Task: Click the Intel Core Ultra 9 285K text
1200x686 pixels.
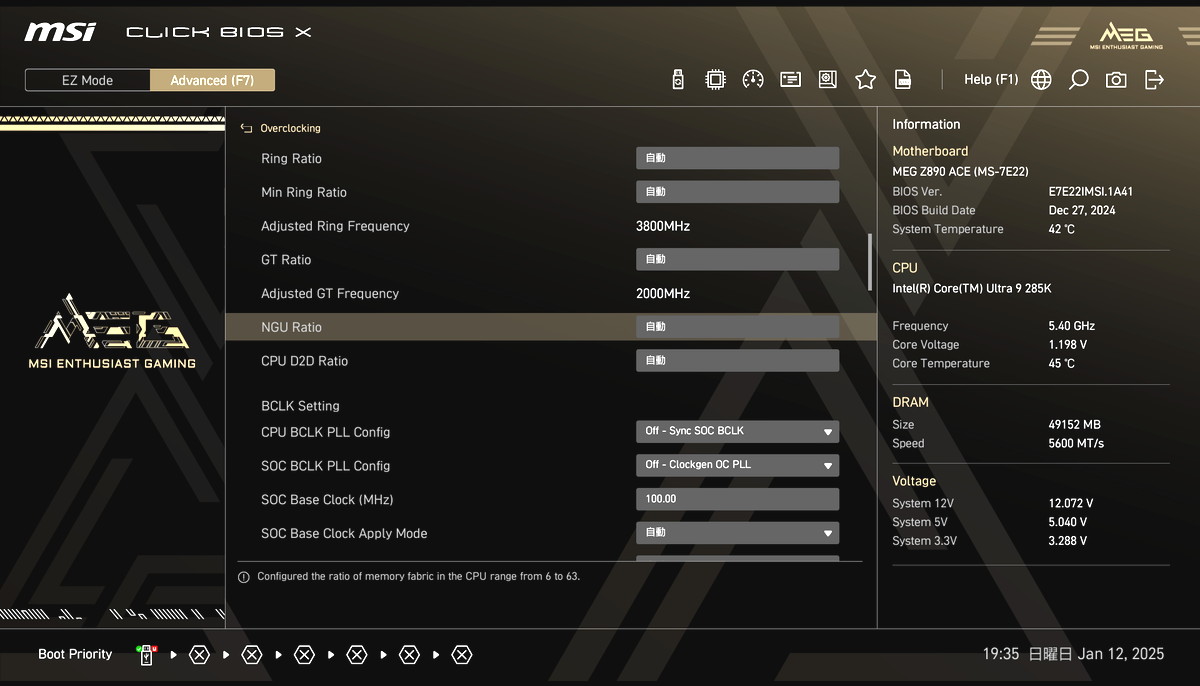Action: 972,289
